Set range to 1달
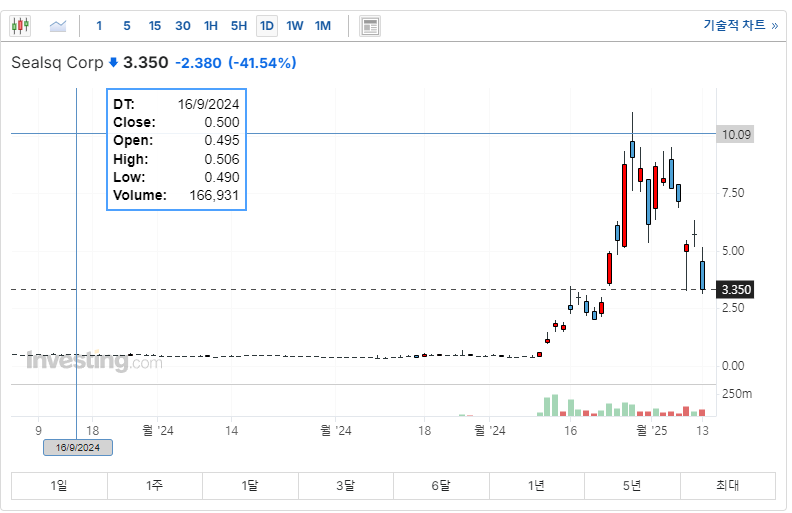The height and width of the screenshot is (513, 792). coord(250,486)
